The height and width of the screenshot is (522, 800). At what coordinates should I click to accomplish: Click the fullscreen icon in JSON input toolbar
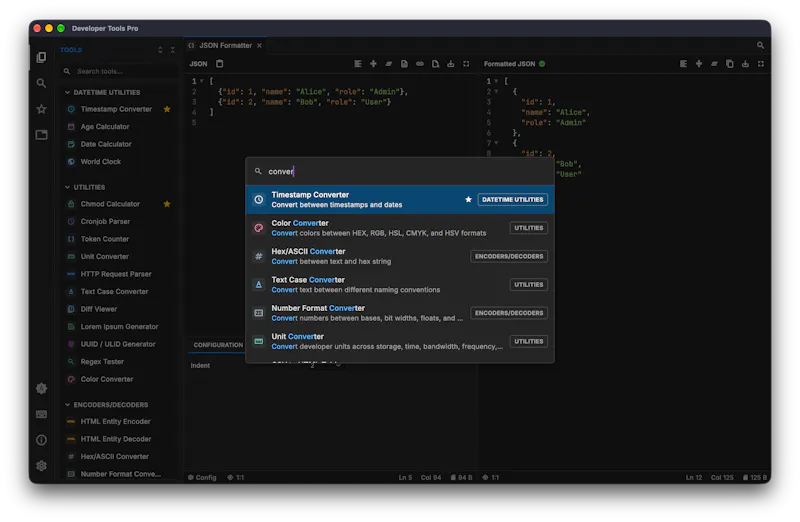pyautogui.click(x=466, y=64)
